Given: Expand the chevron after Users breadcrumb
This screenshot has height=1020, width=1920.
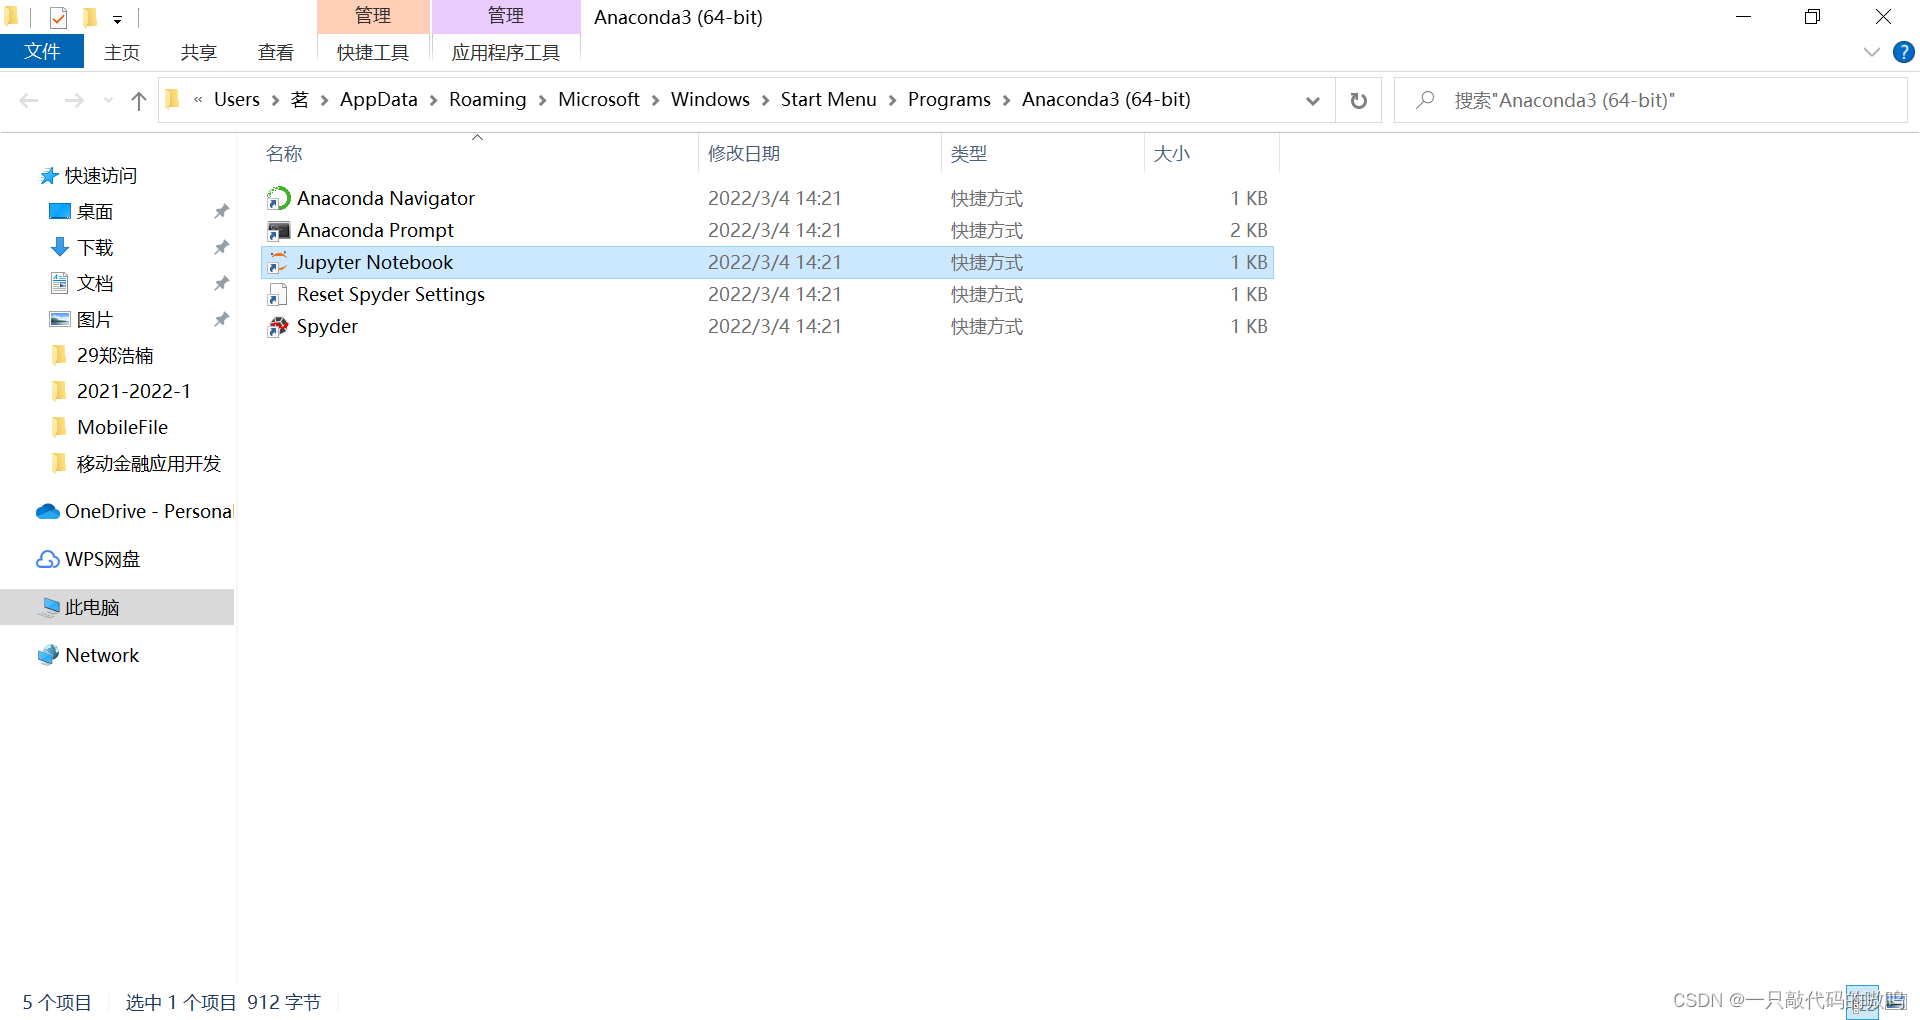Looking at the screenshot, I should point(275,100).
